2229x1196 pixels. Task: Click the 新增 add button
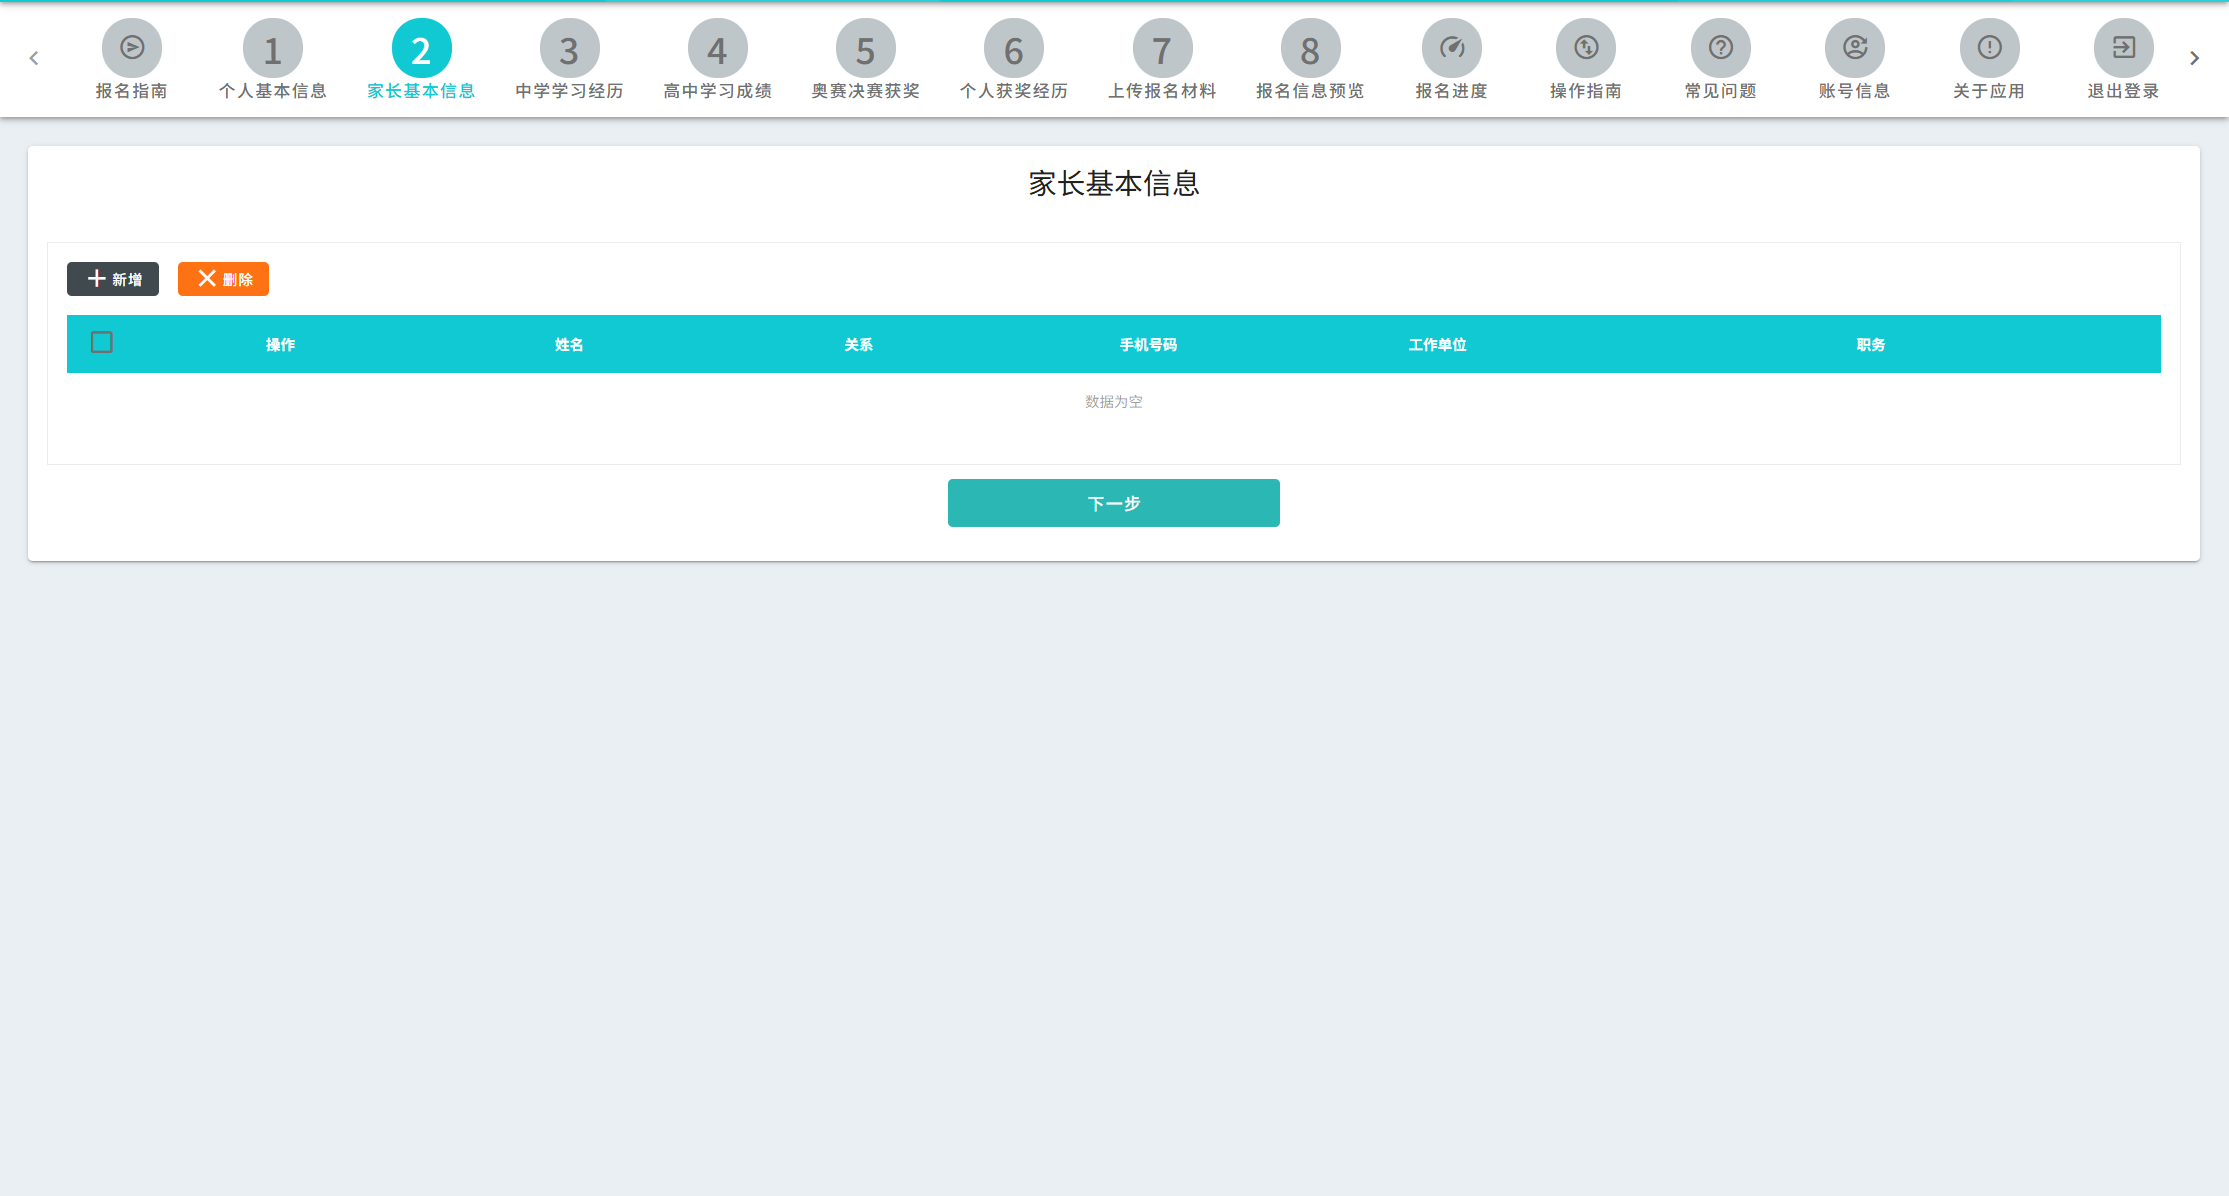pyautogui.click(x=113, y=279)
